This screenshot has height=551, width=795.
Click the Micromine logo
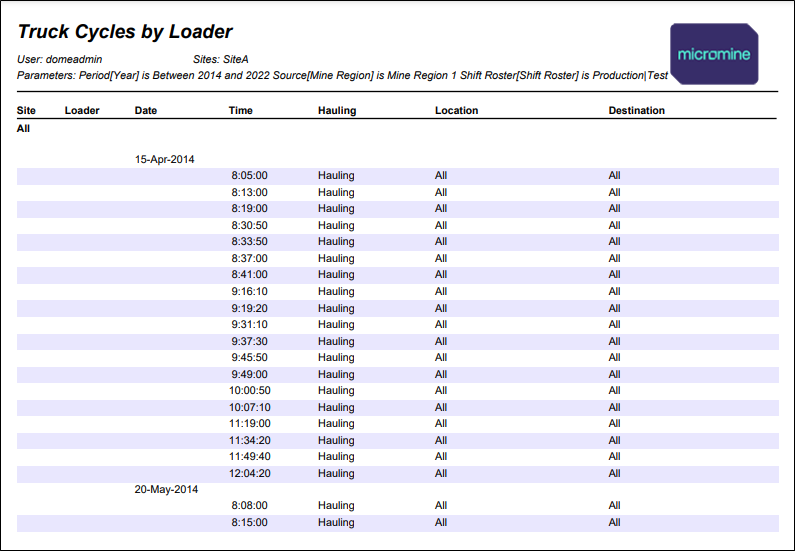tap(714, 54)
